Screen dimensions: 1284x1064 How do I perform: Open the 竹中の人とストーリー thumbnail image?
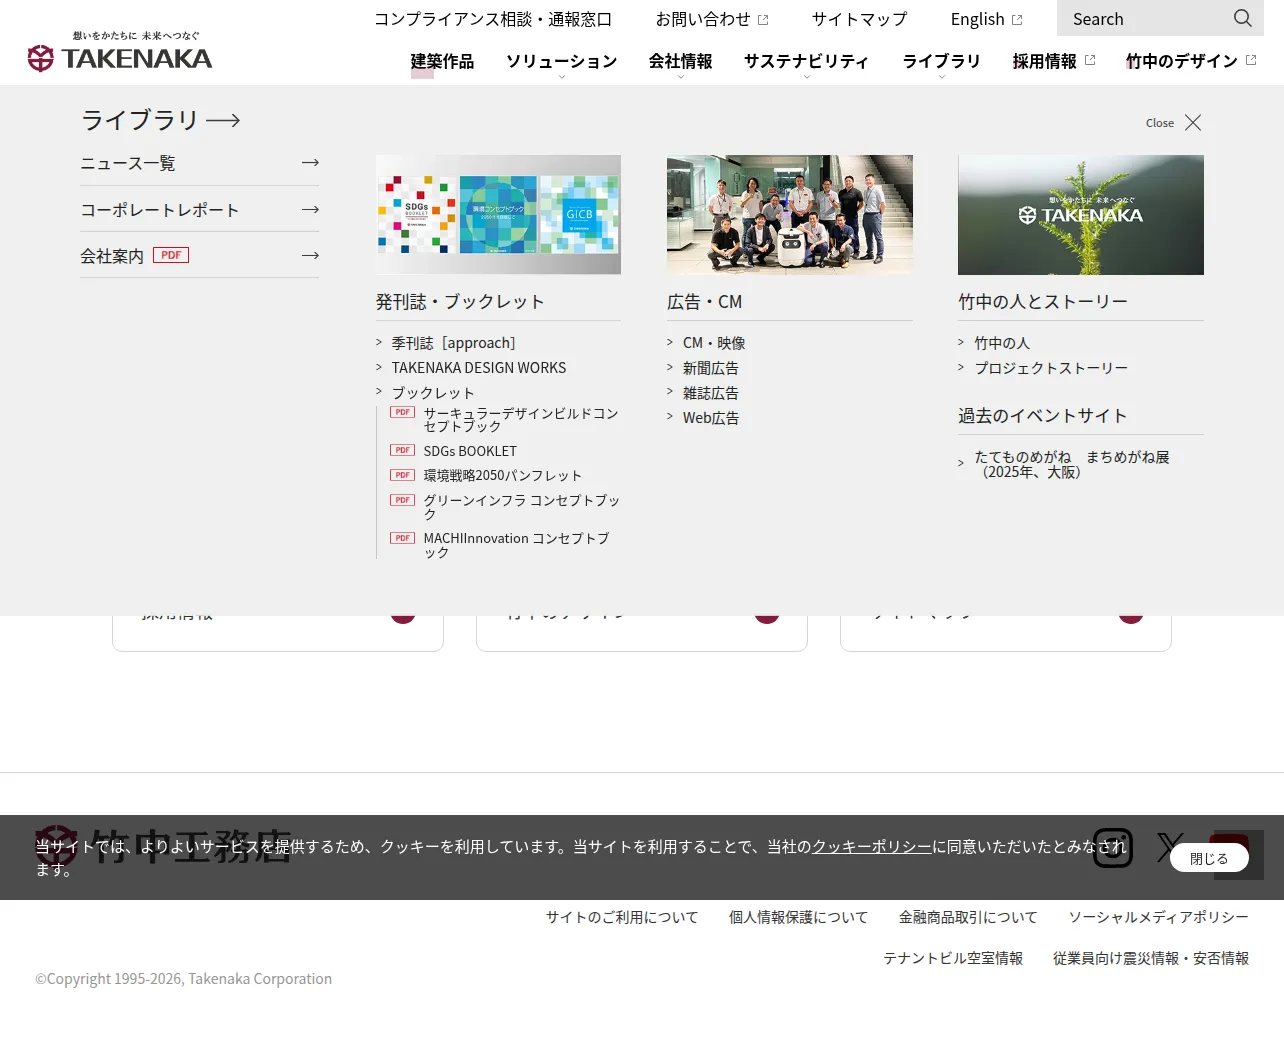pyautogui.click(x=1081, y=215)
